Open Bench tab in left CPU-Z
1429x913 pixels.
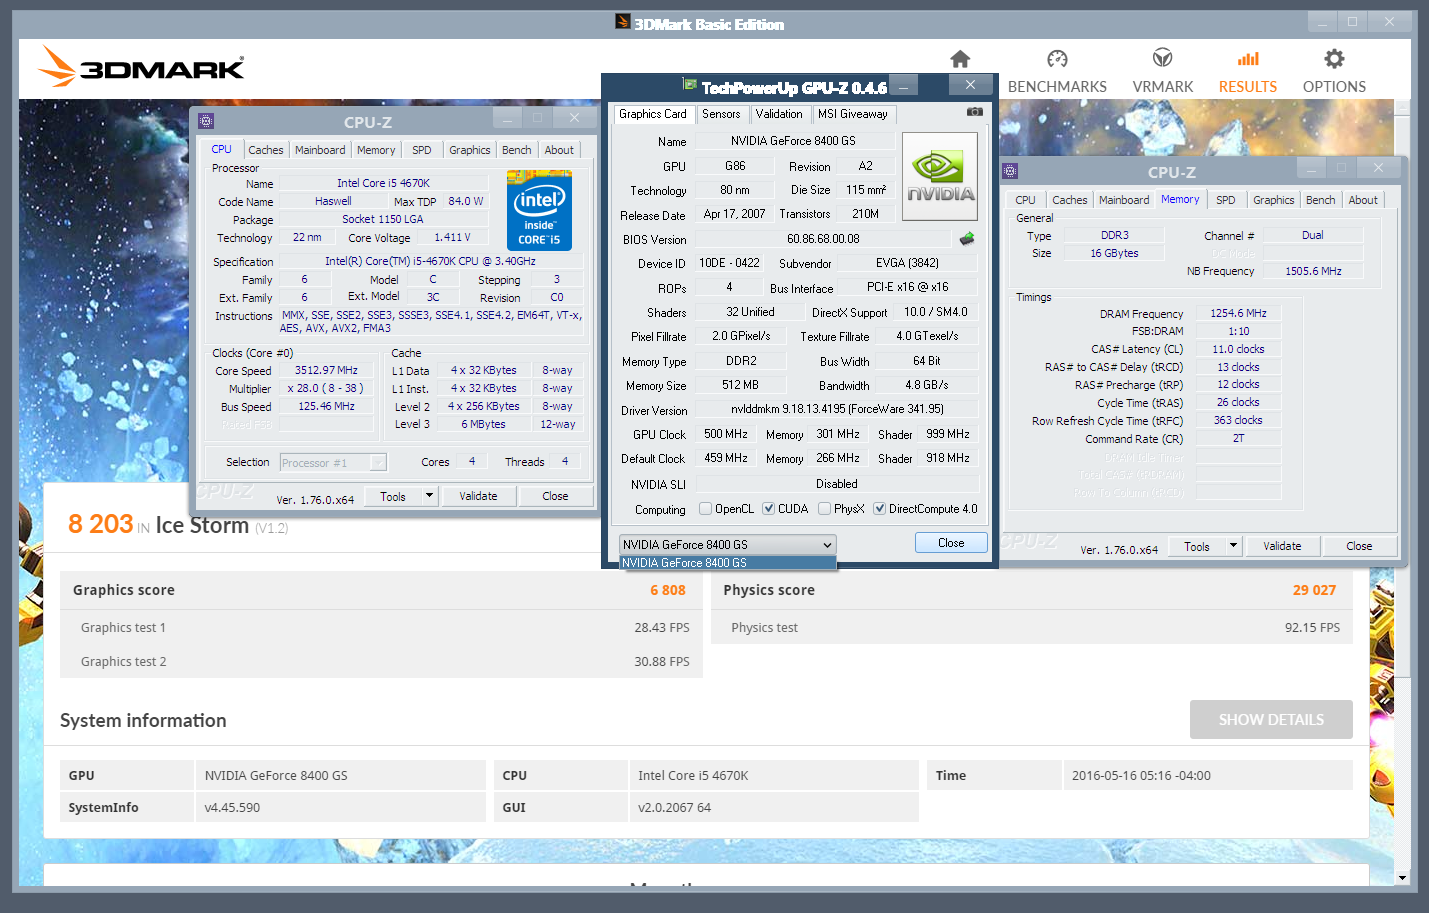(x=517, y=150)
